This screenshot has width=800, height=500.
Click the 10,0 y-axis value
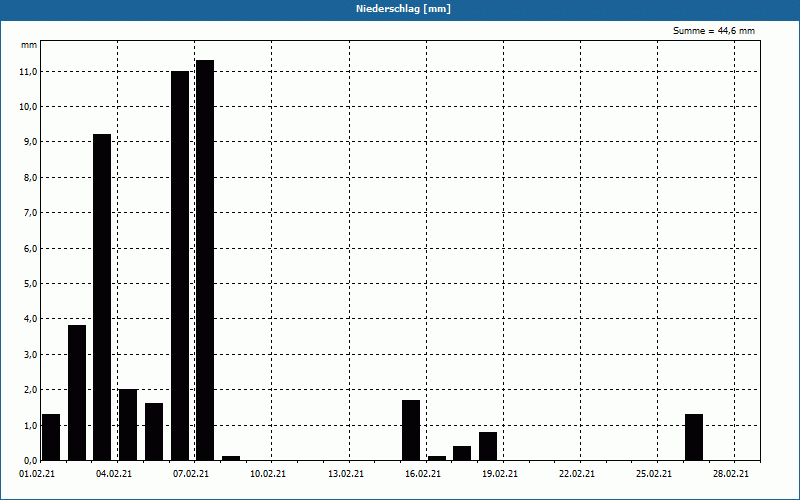[x=28, y=107]
